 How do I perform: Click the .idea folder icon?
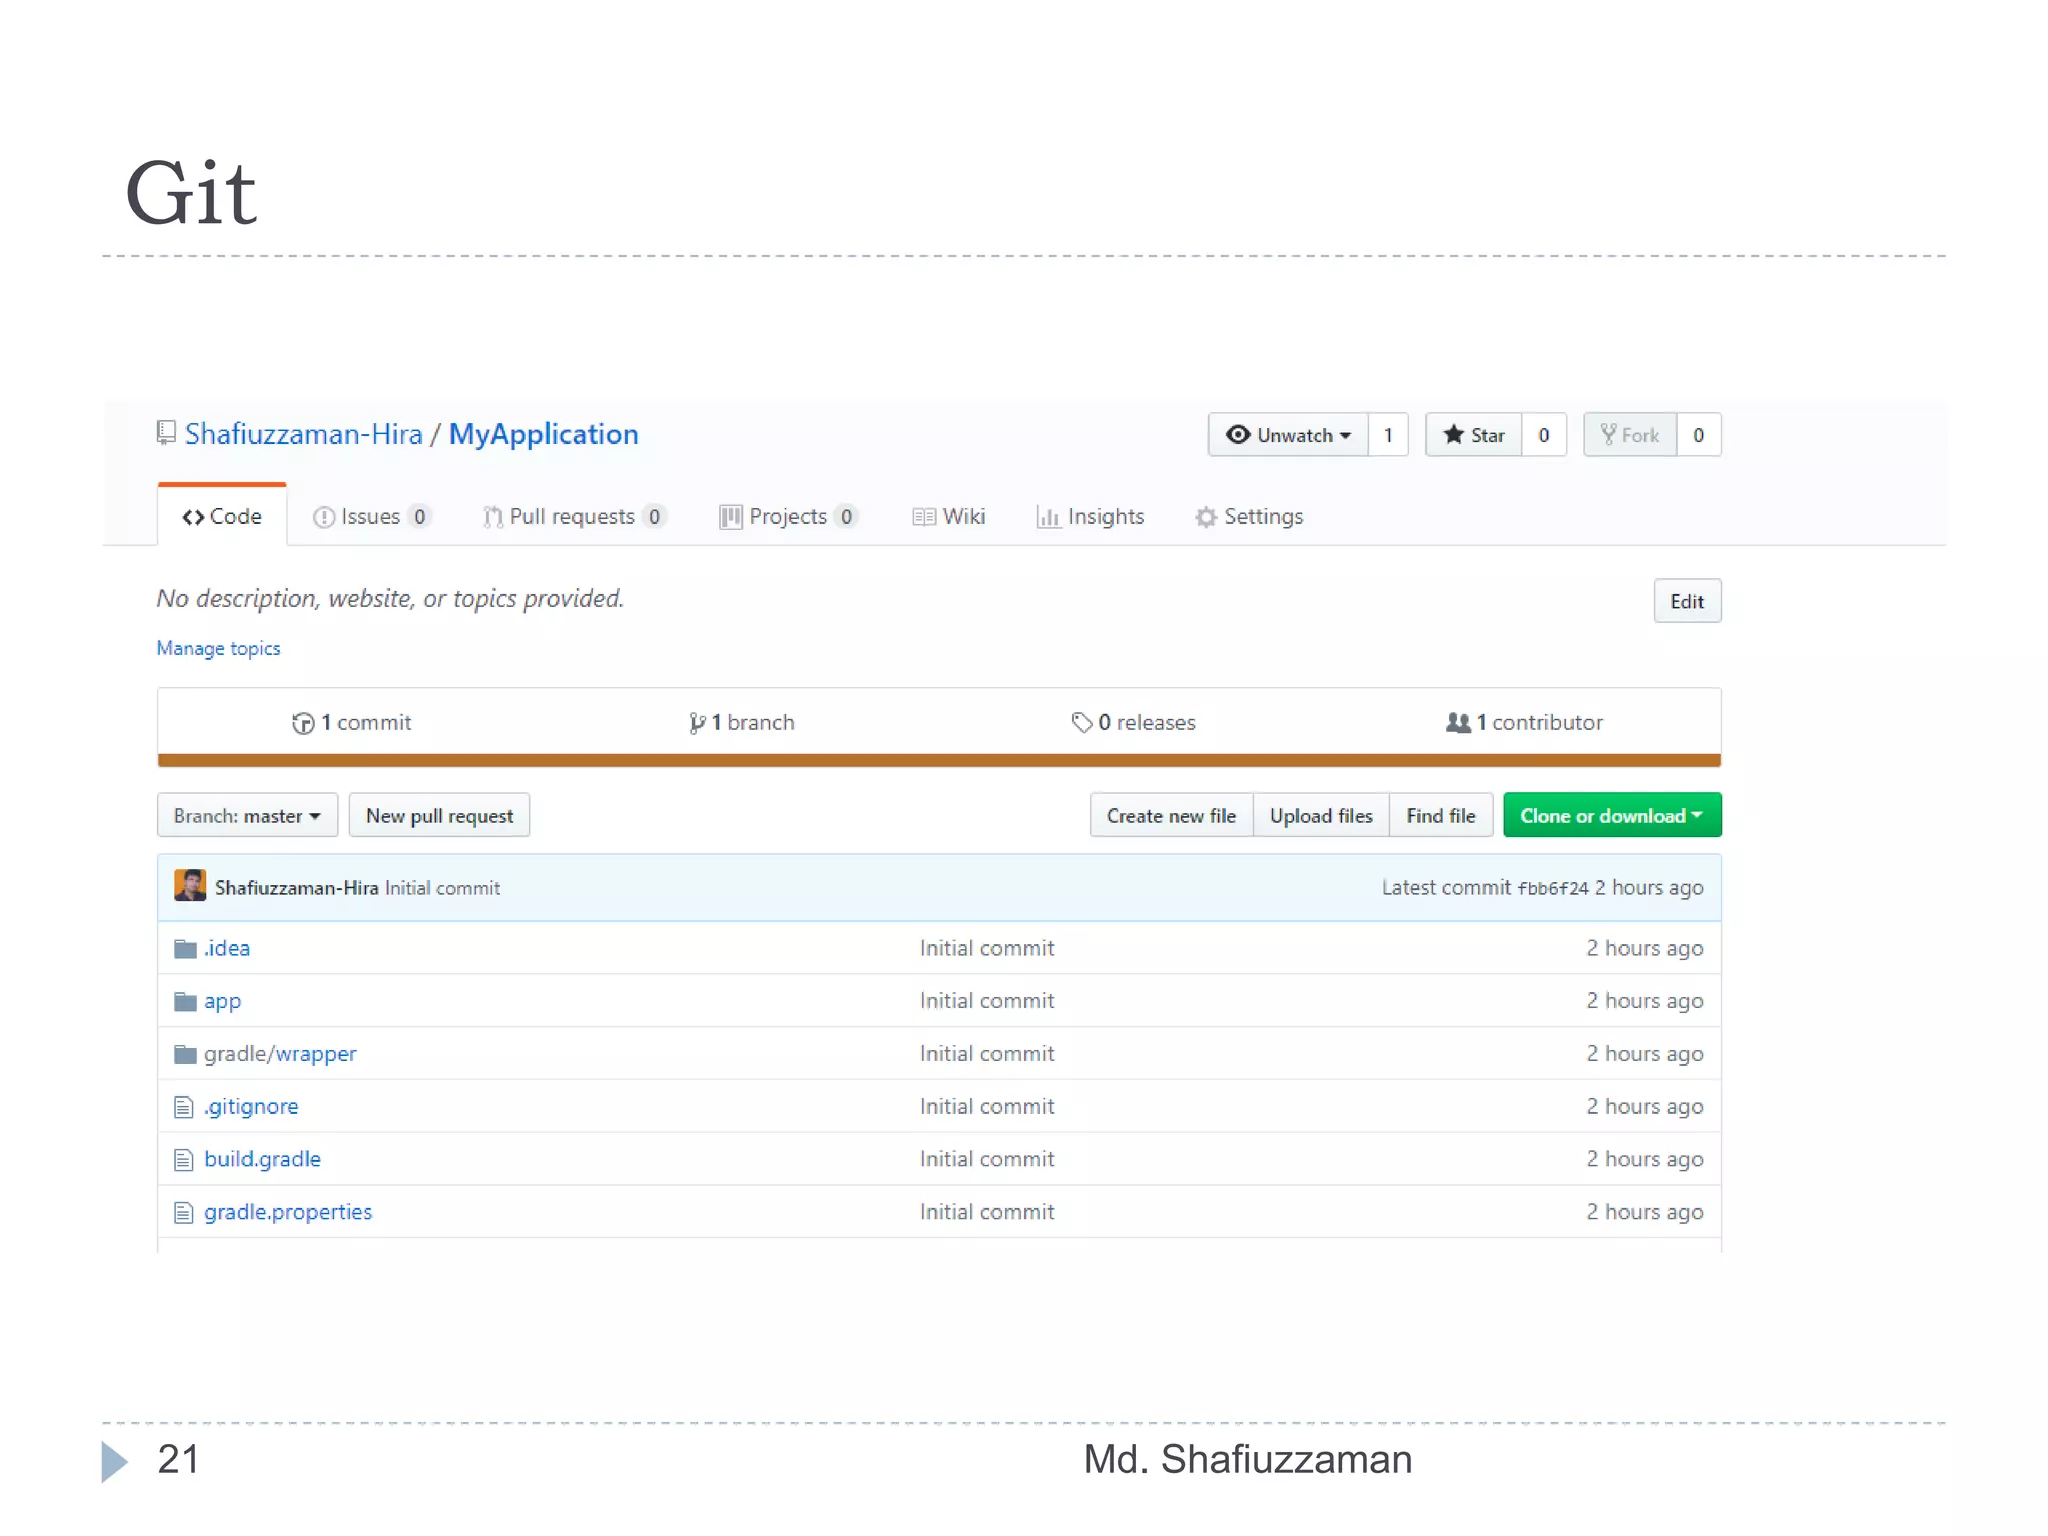(x=185, y=948)
